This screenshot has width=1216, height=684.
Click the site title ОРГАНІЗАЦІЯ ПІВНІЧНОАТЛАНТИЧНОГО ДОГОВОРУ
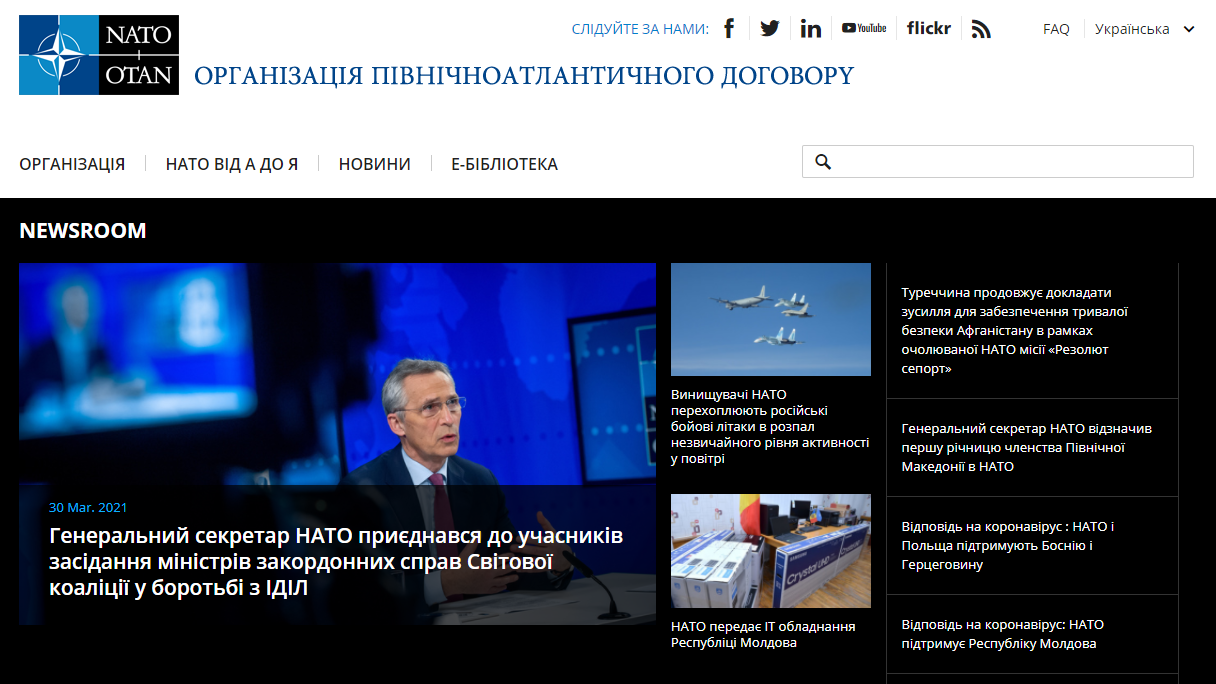click(524, 76)
